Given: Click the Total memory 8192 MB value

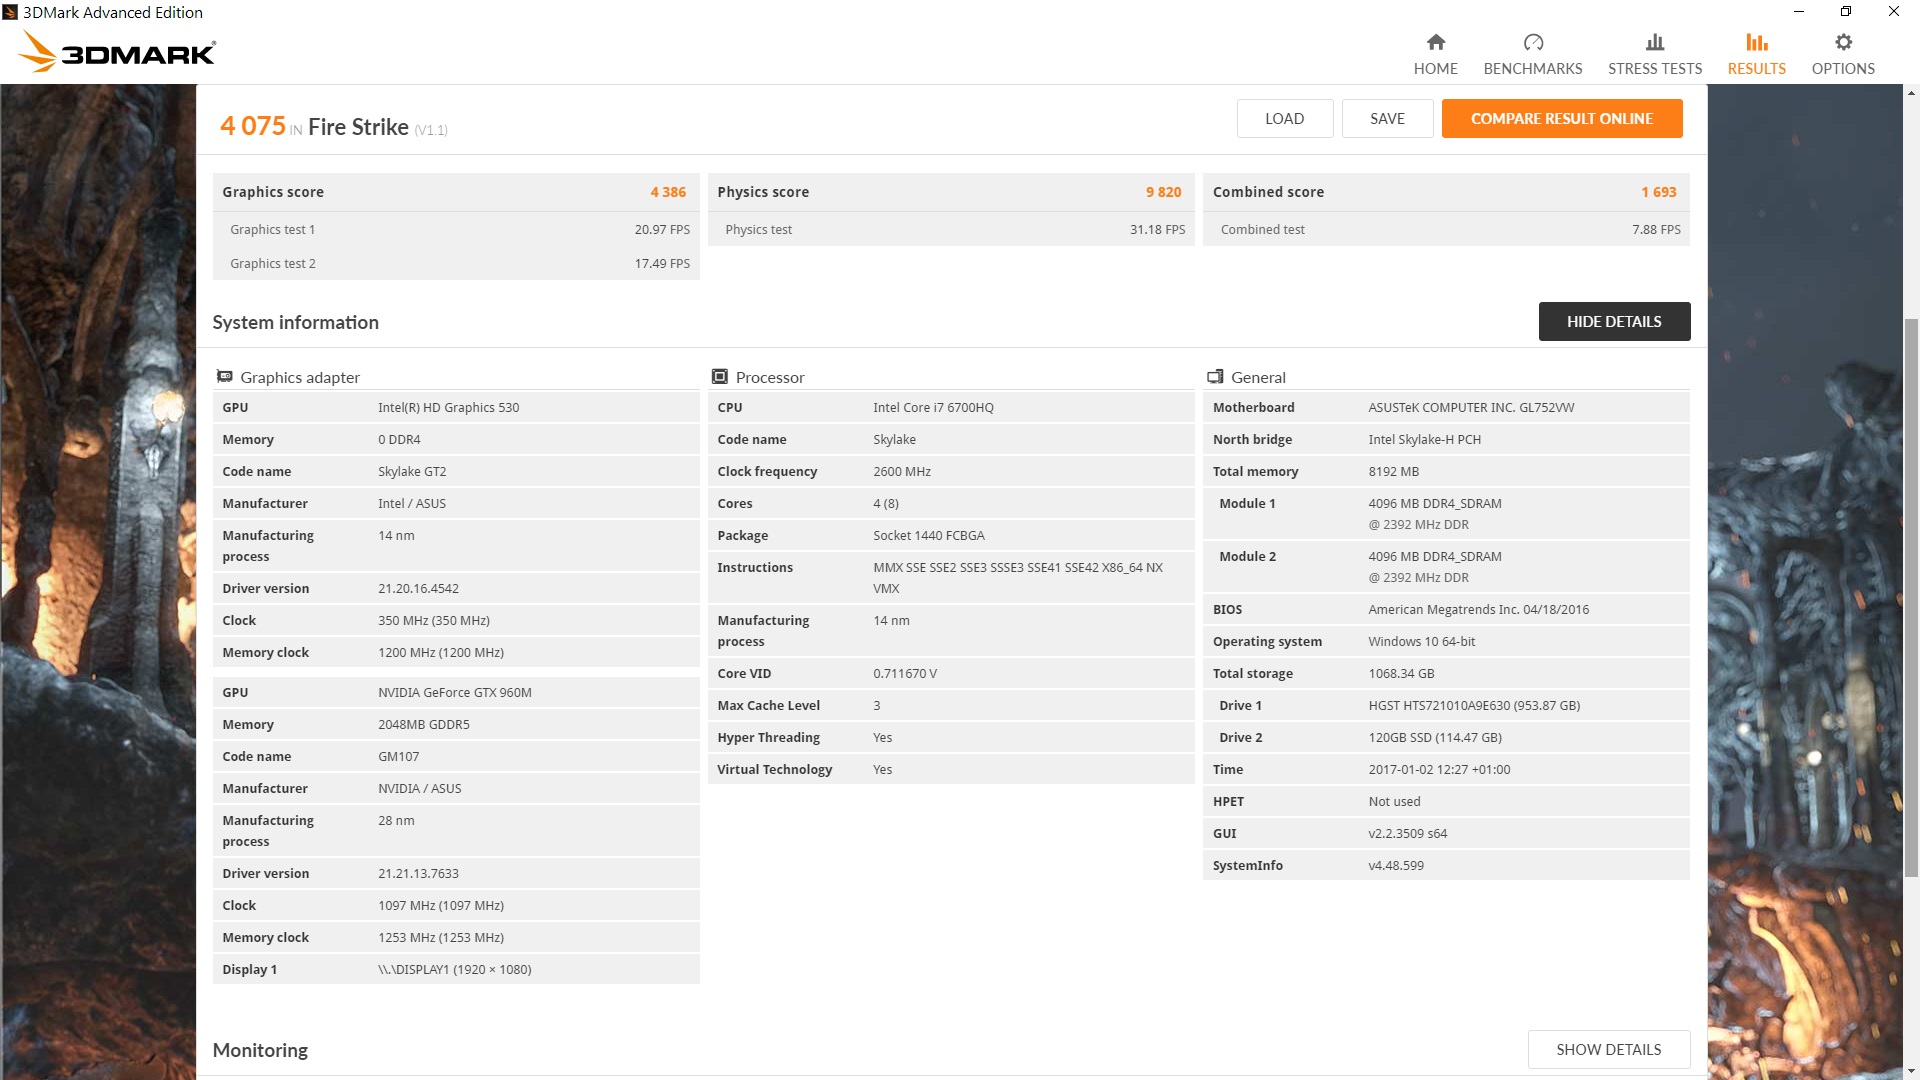Looking at the screenshot, I should (1393, 471).
